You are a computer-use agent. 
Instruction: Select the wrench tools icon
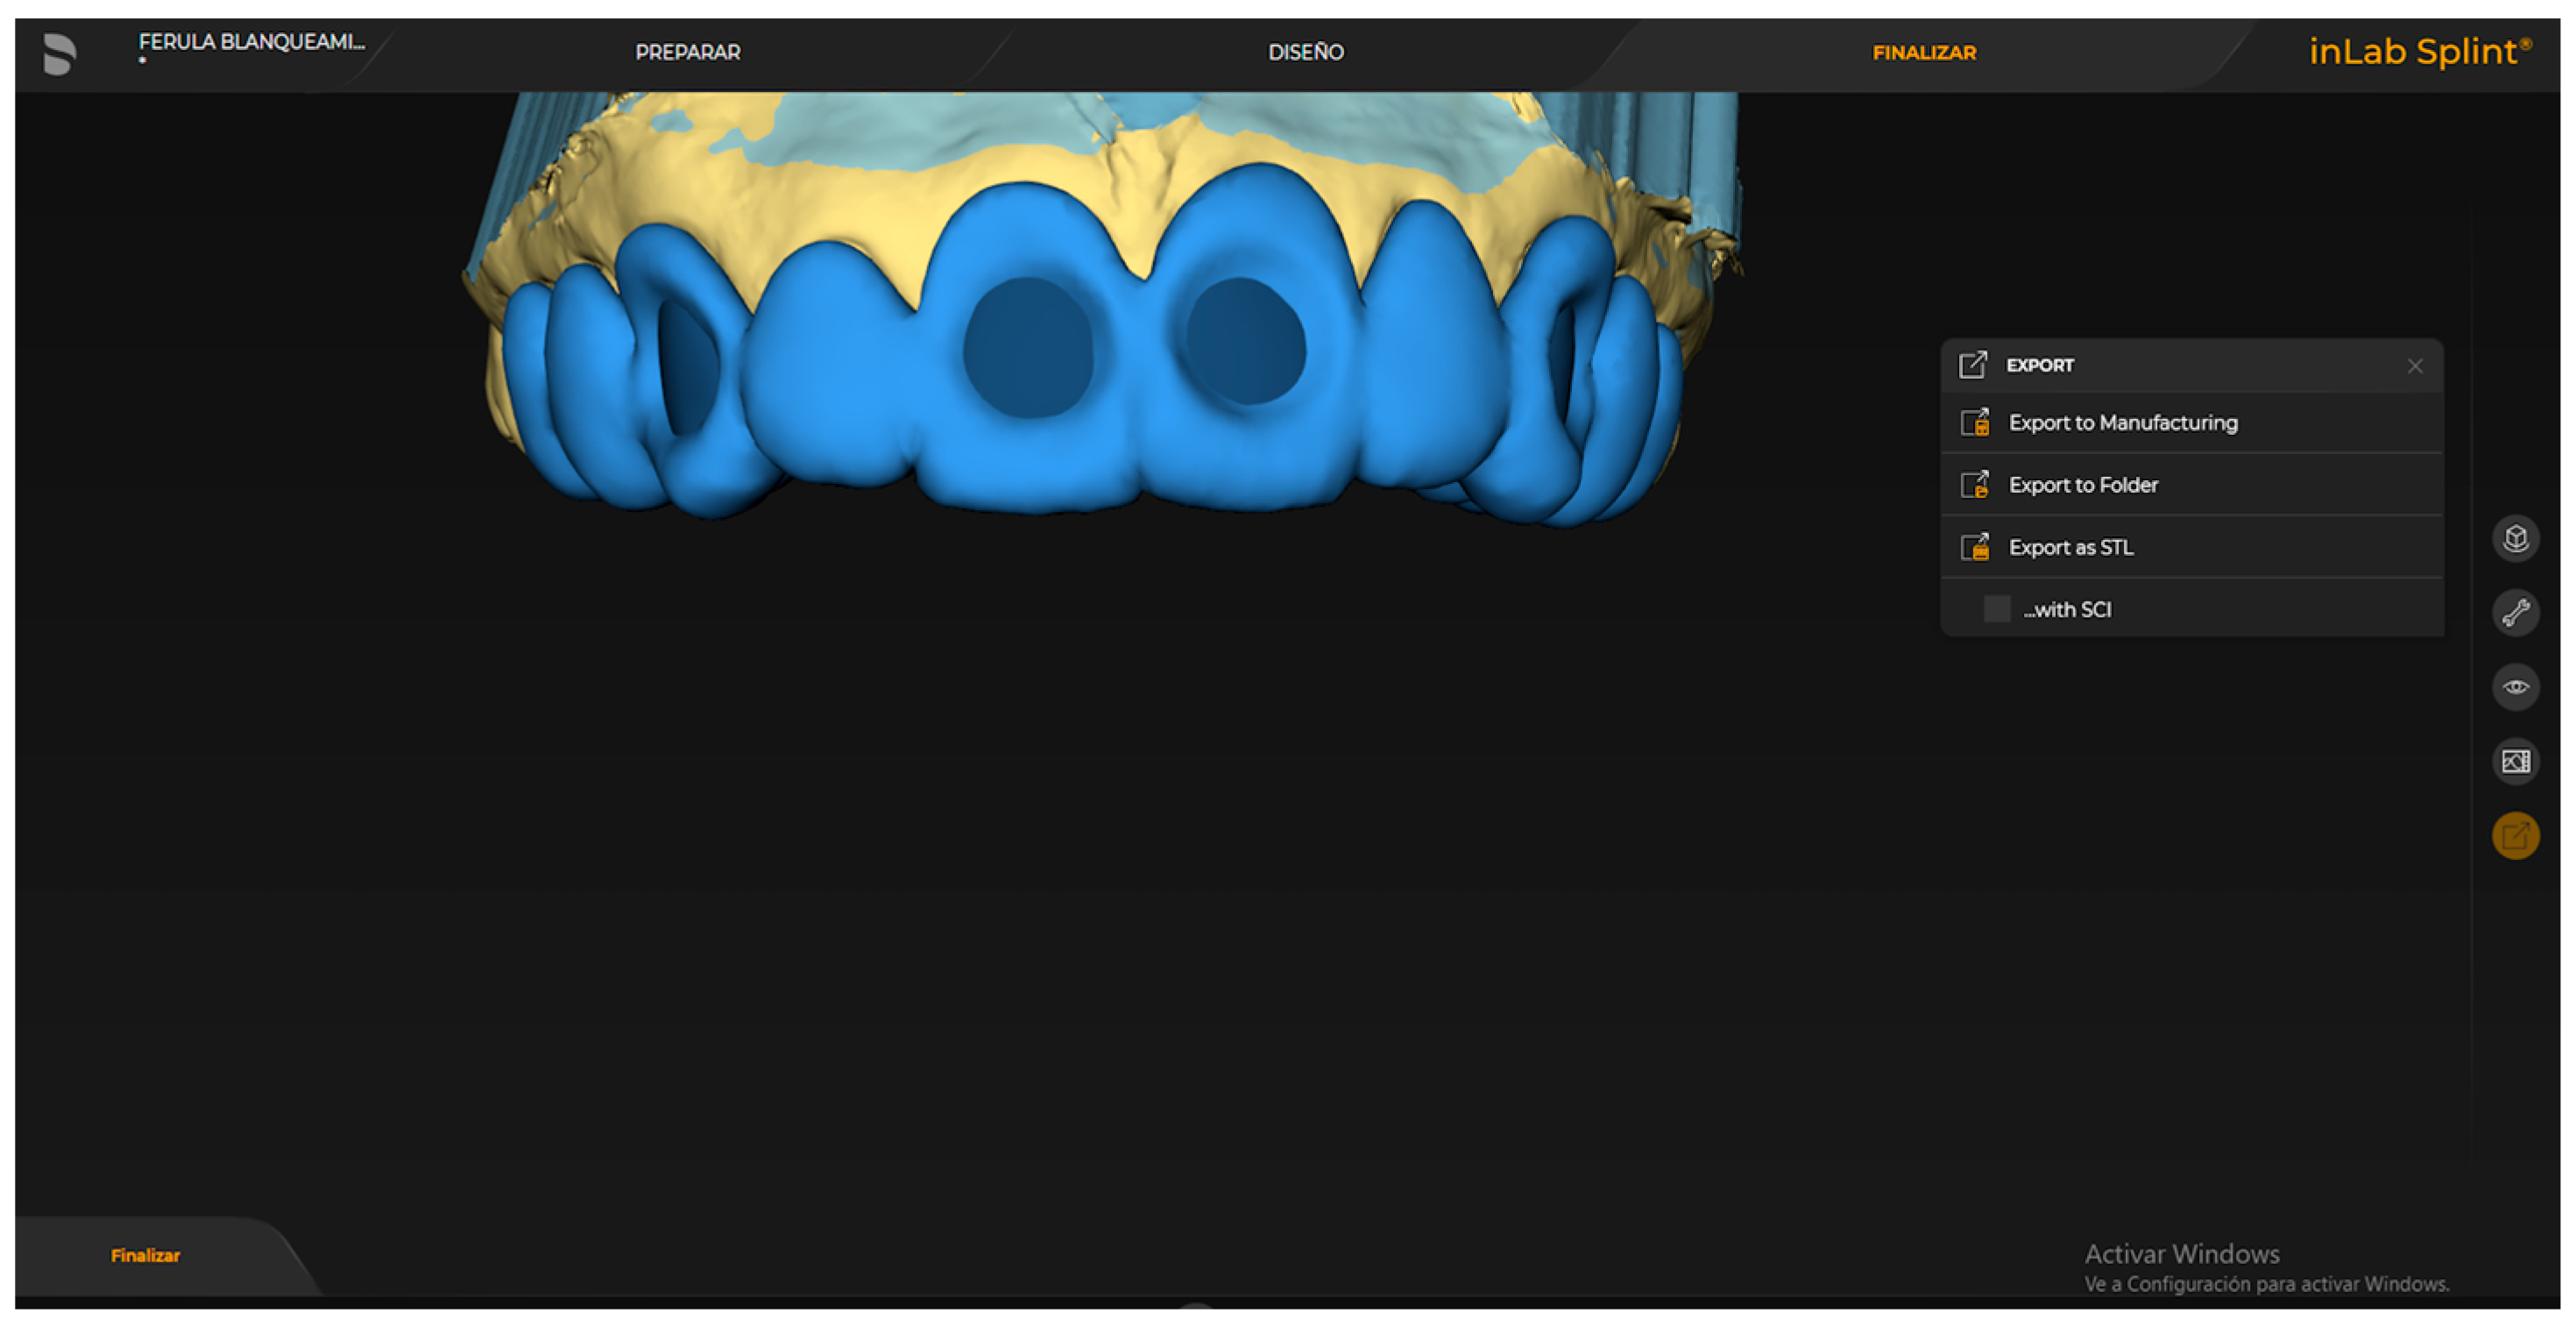tap(2515, 612)
